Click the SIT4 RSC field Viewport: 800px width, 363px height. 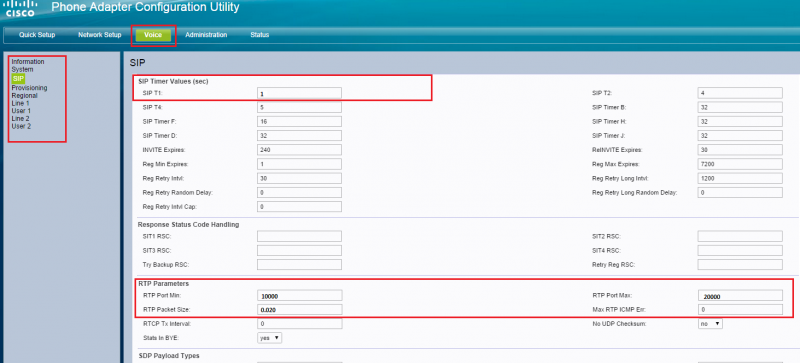[740, 251]
